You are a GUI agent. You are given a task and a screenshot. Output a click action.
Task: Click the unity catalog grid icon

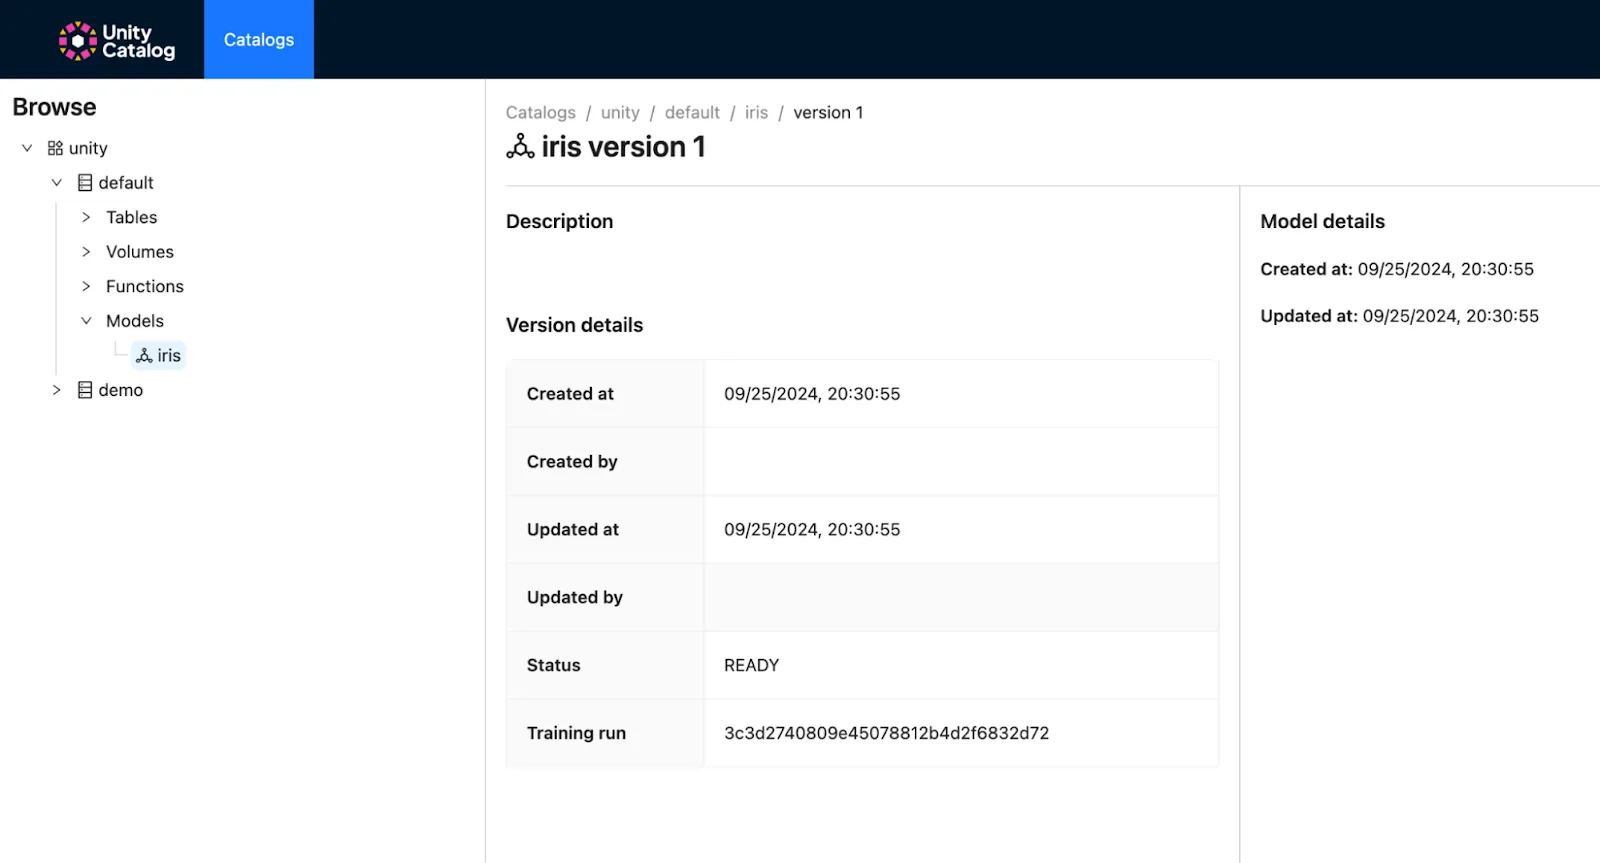tap(55, 148)
